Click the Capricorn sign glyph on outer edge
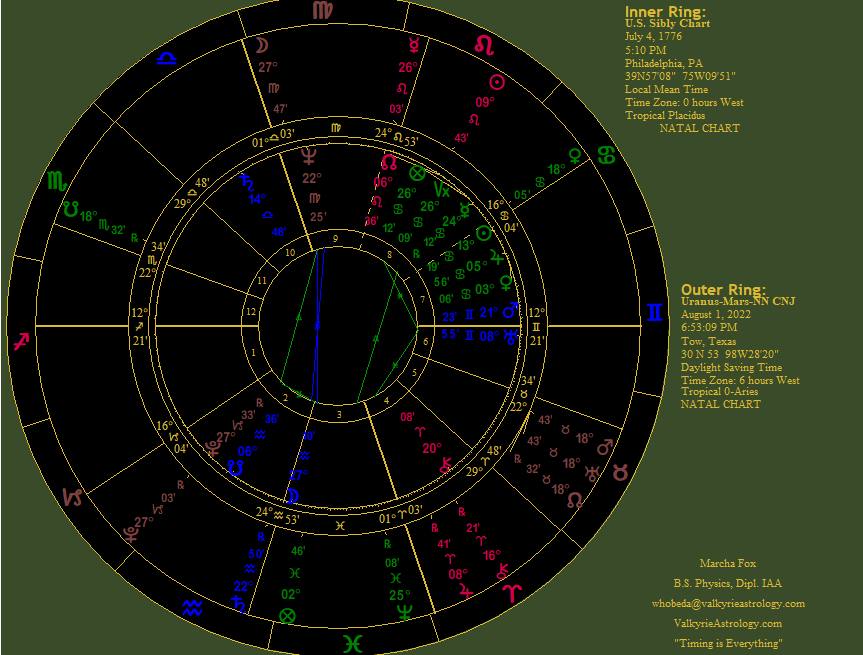863x655 pixels. 73,495
